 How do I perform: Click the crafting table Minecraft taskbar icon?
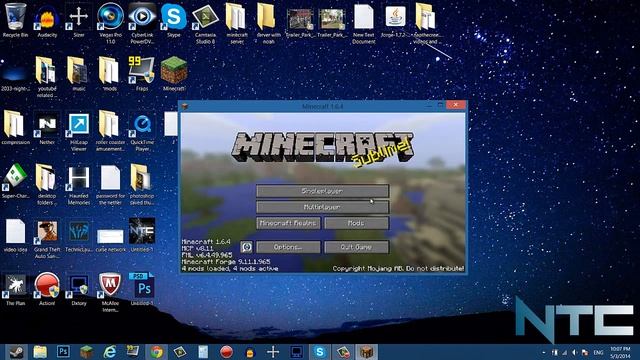tap(366, 351)
